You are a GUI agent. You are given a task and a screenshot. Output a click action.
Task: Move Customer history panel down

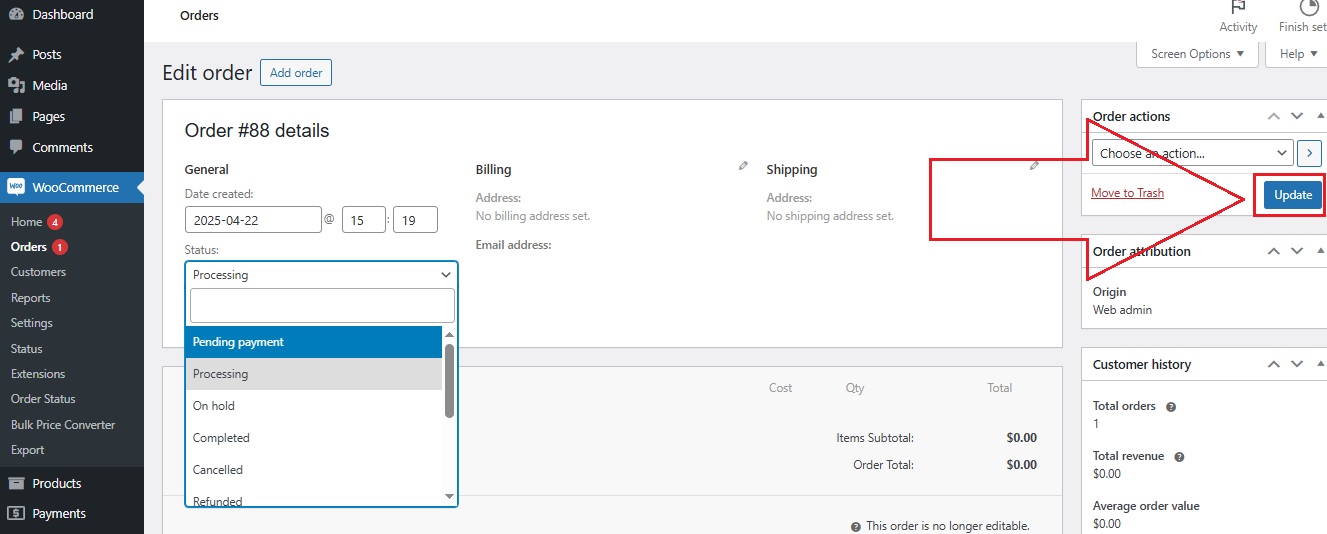(1297, 364)
